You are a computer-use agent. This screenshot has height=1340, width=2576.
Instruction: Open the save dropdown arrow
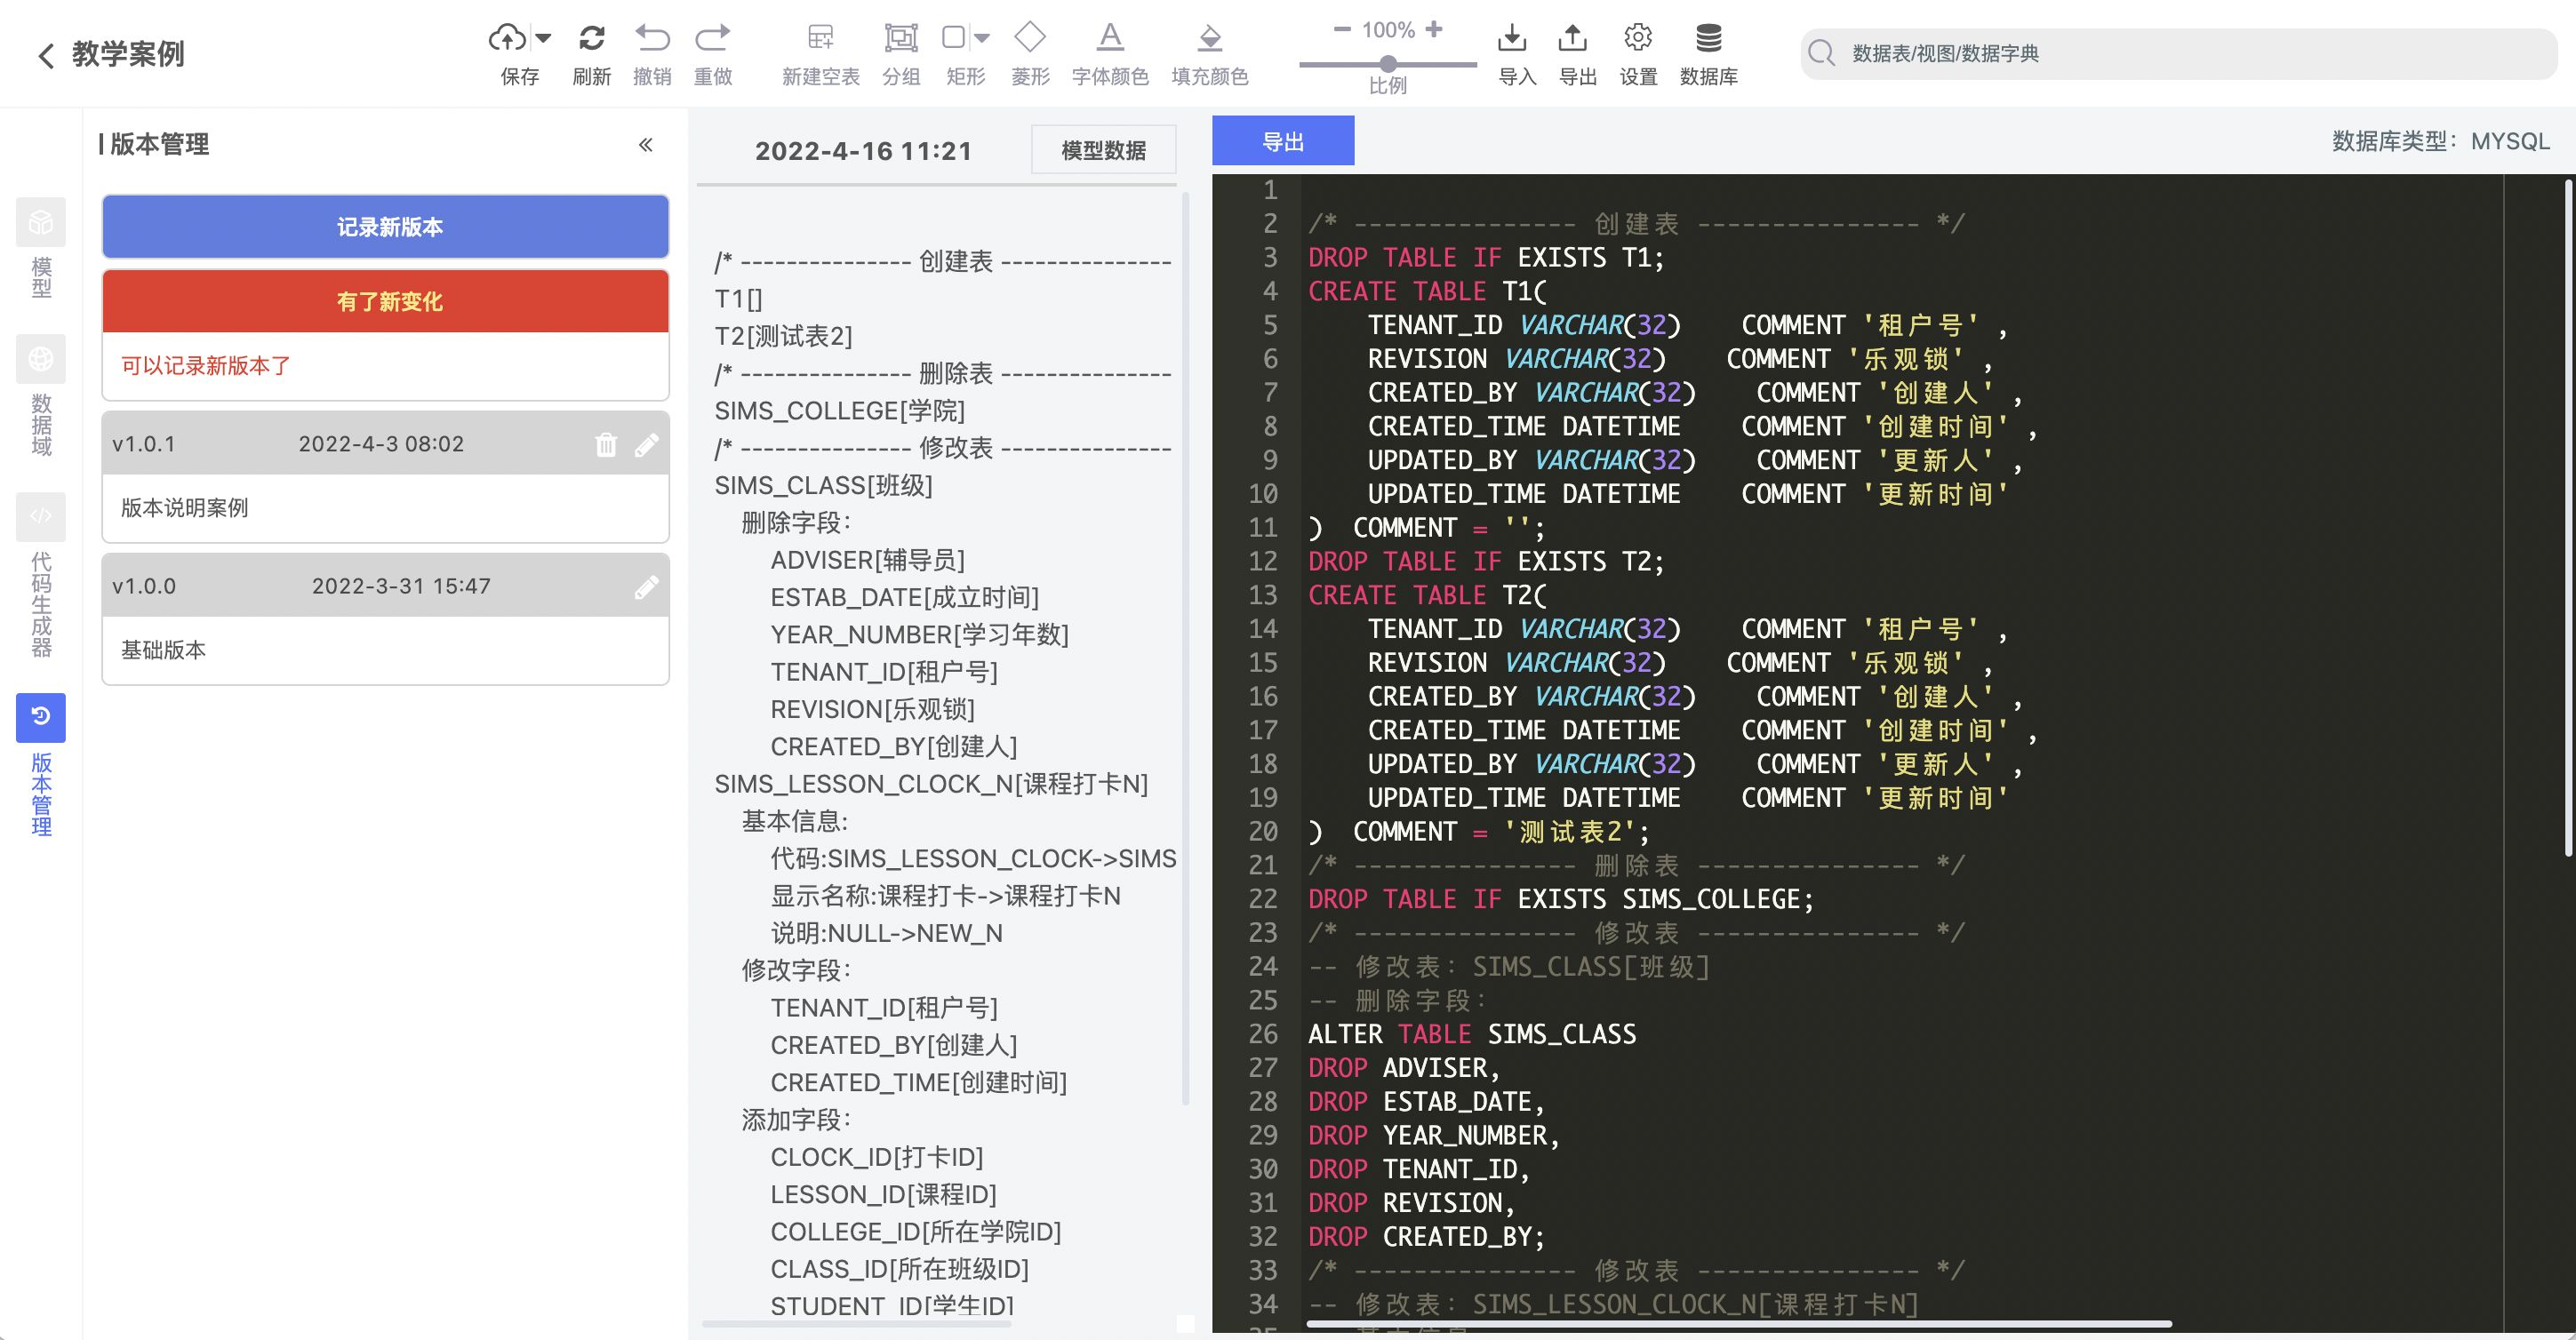pos(543,39)
